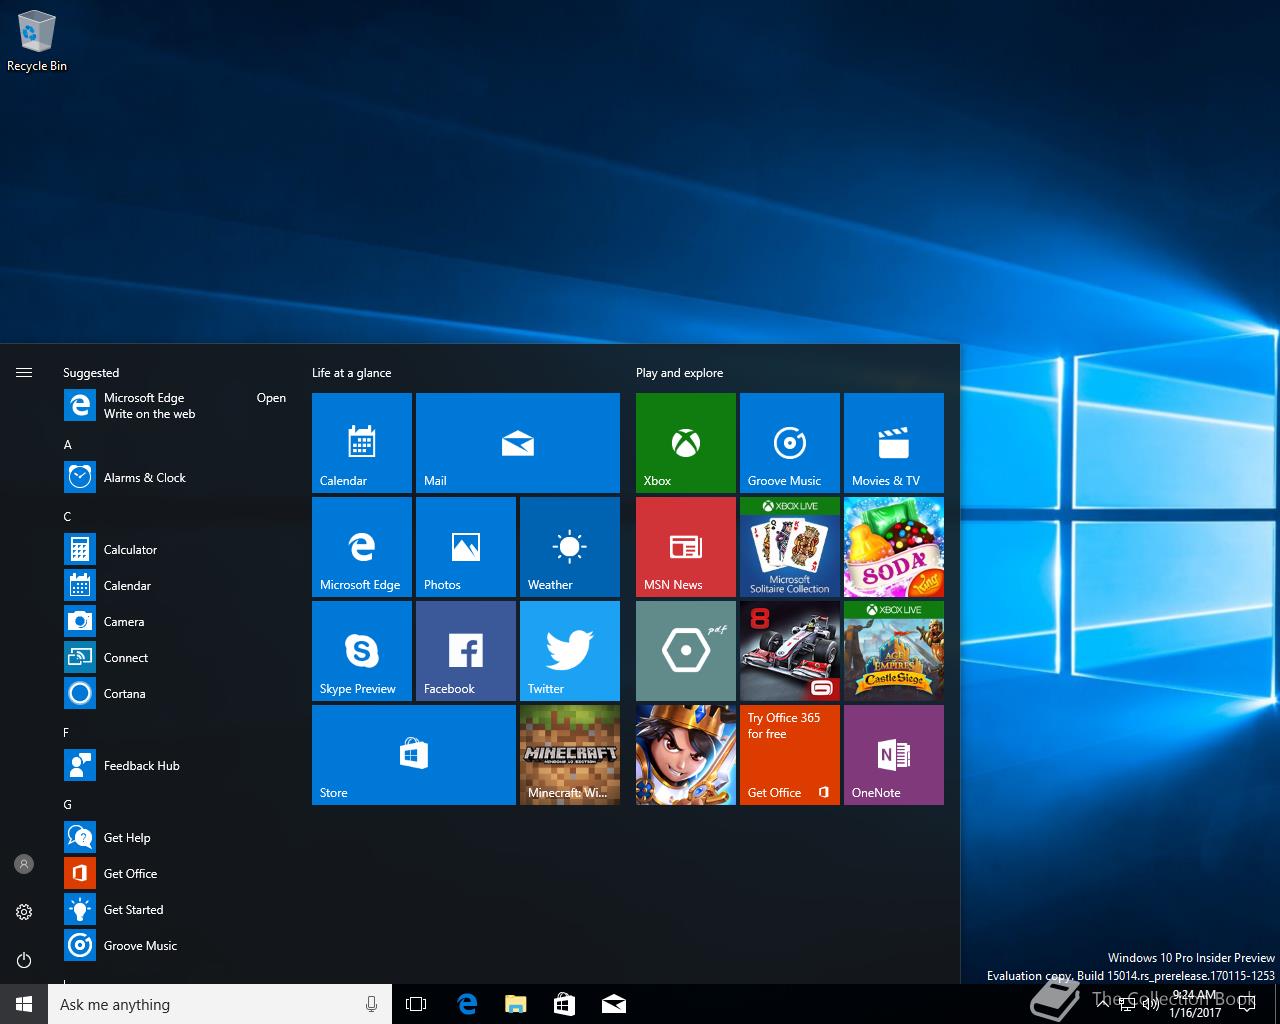Click the letter A group header
Viewport: 1280px width, 1024px height.
pos(68,445)
